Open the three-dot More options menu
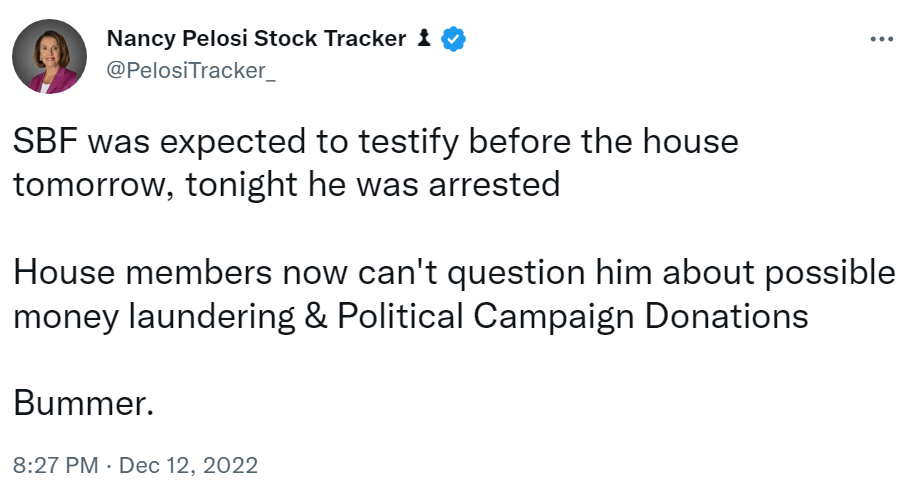 (881, 39)
